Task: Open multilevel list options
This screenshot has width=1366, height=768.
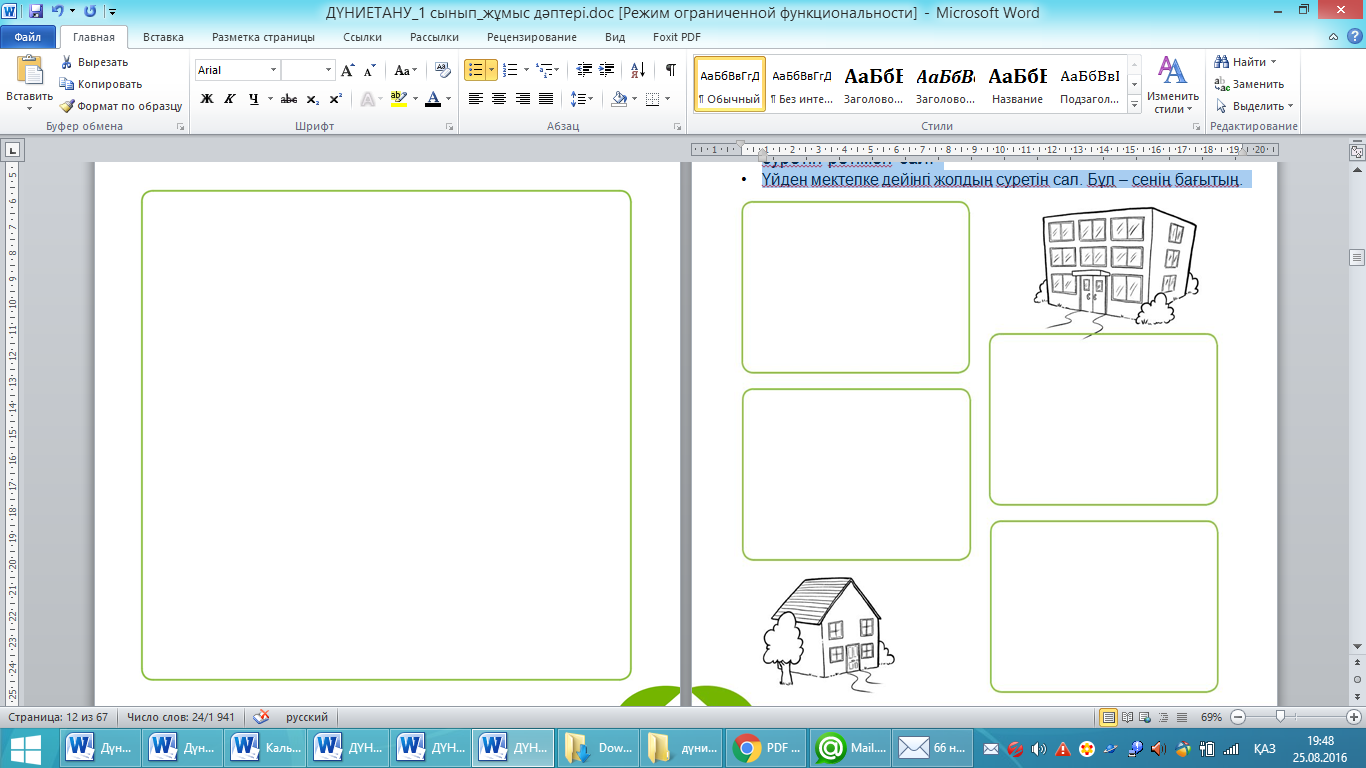Action: (x=547, y=70)
